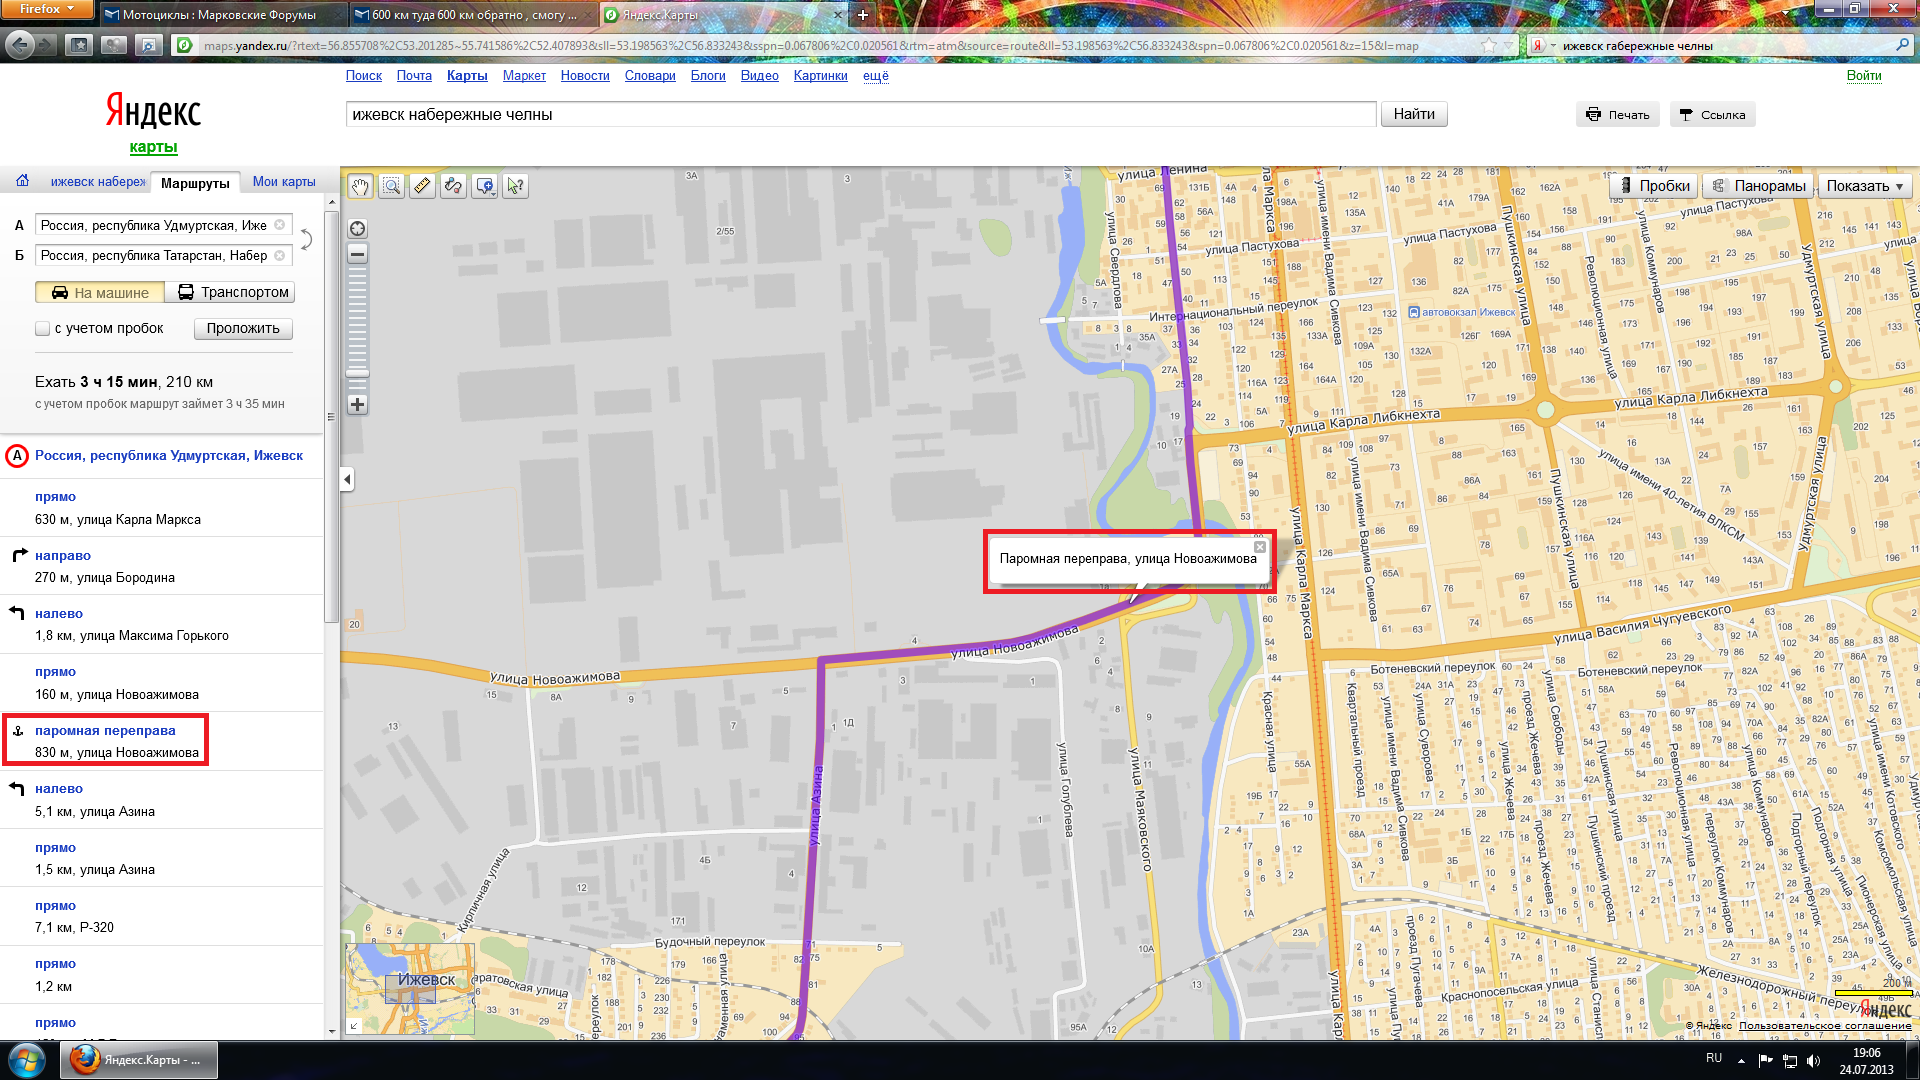
Task: Select the hand pan tool
Action: [x=360, y=186]
